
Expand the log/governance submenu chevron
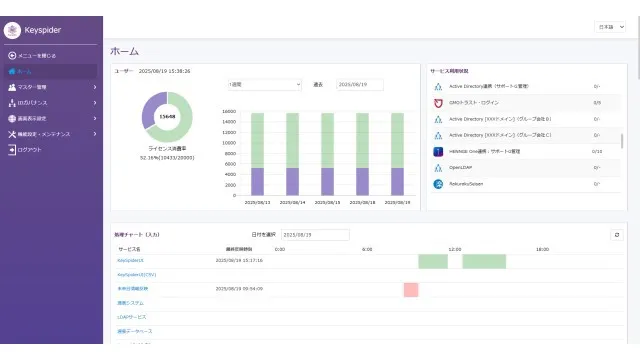pyautogui.click(x=95, y=103)
